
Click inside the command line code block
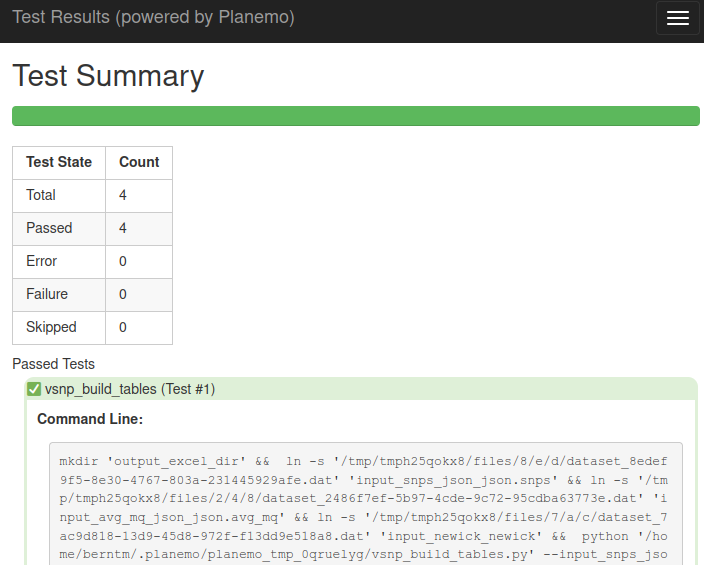click(x=365, y=503)
